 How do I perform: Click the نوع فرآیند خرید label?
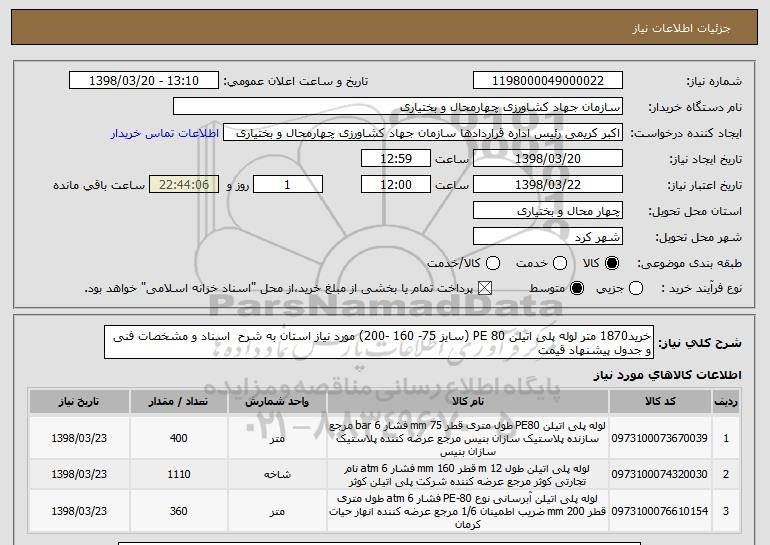point(701,289)
